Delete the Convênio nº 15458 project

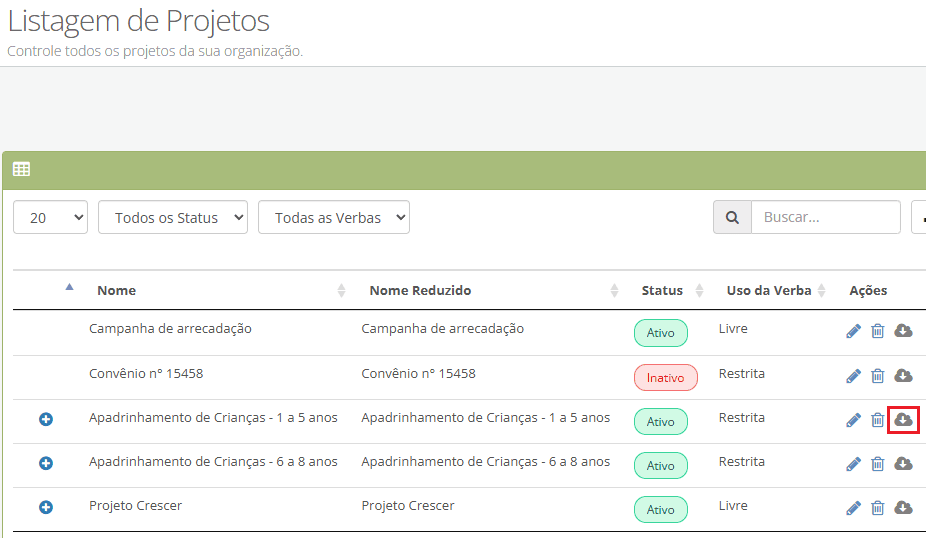point(878,376)
